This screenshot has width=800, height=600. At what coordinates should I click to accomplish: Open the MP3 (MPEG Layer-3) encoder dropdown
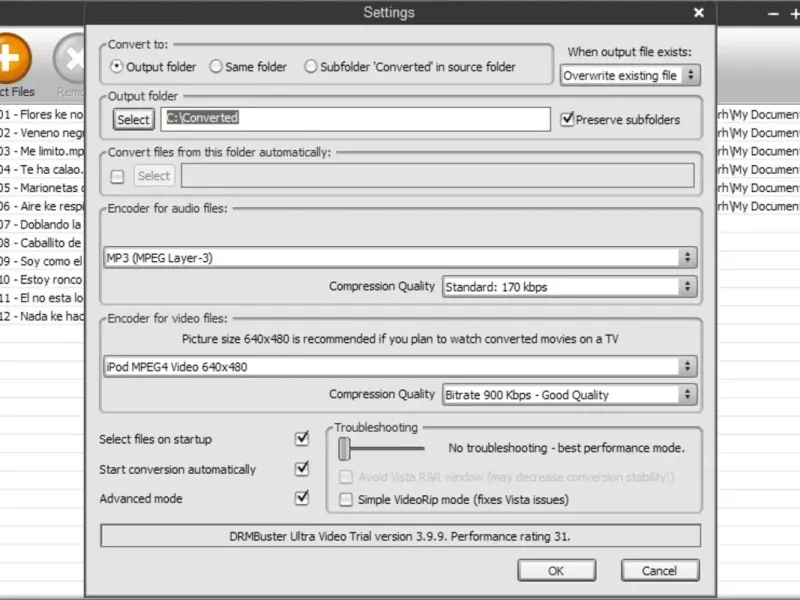click(x=400, y=258)
